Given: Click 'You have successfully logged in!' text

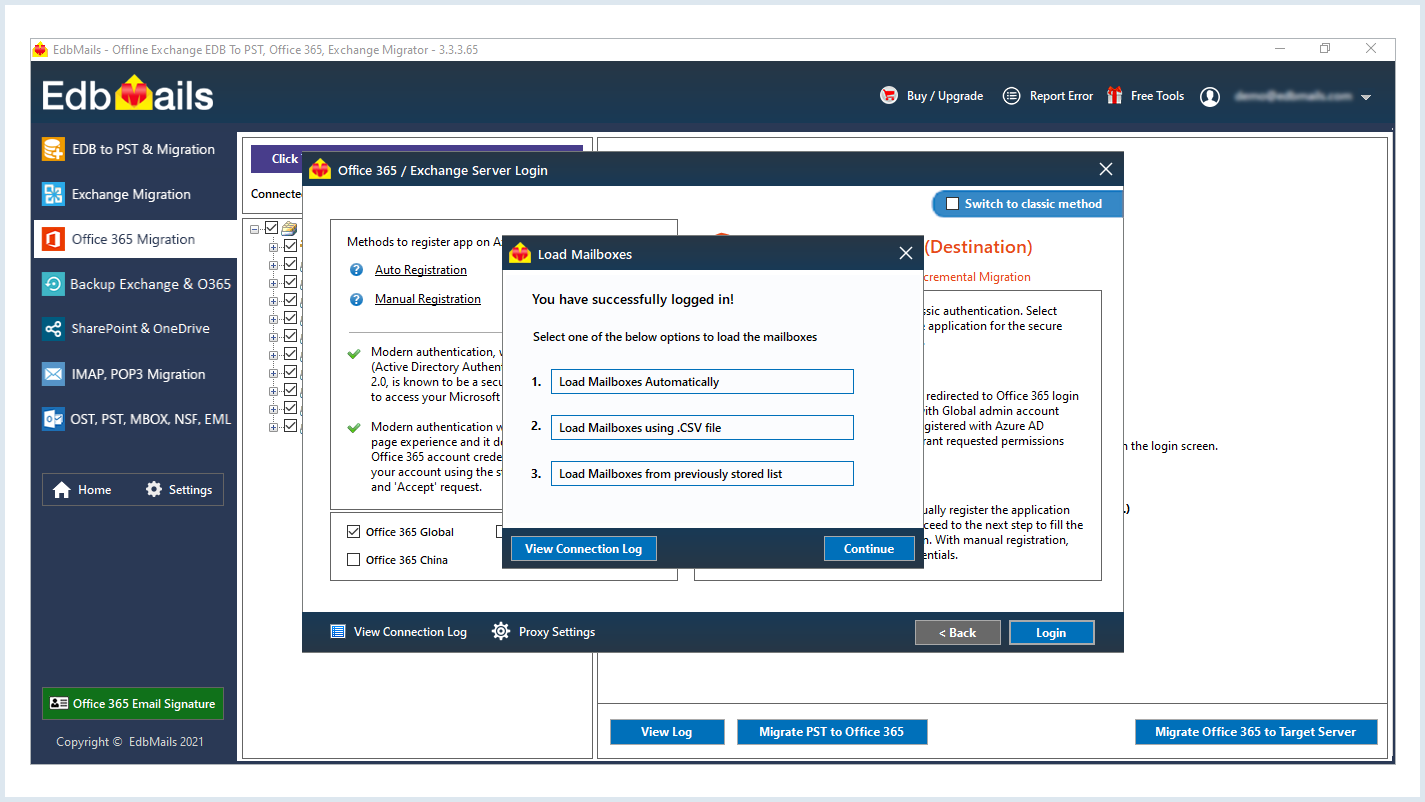Looking at the screenshot, I should pyautogui.click(x=633, y=299).
